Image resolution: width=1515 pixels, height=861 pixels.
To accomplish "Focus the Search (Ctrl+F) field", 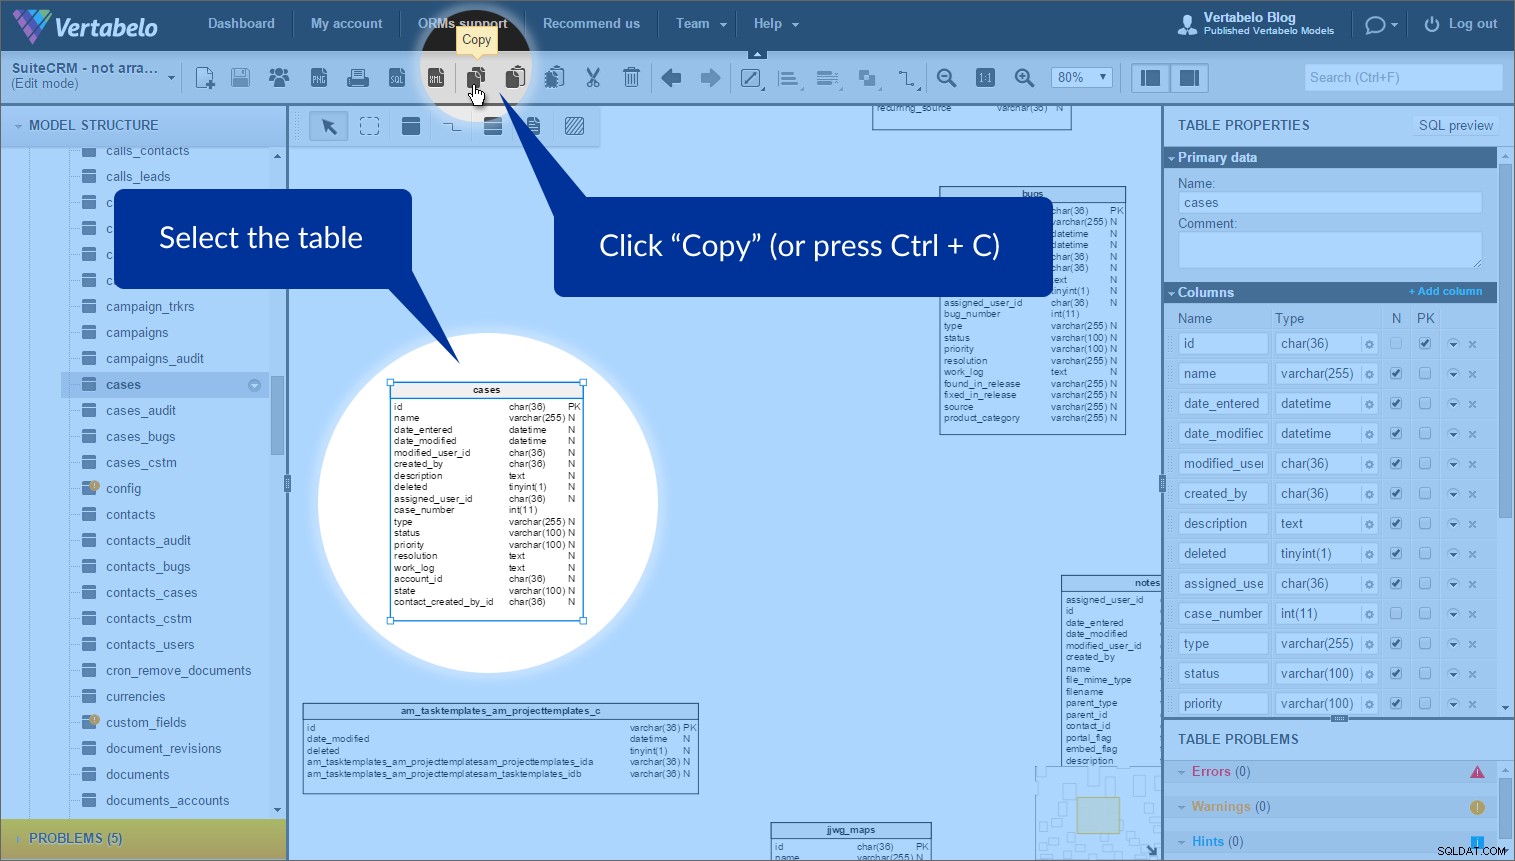I will pyautogui.click(x=1403, y=77).
